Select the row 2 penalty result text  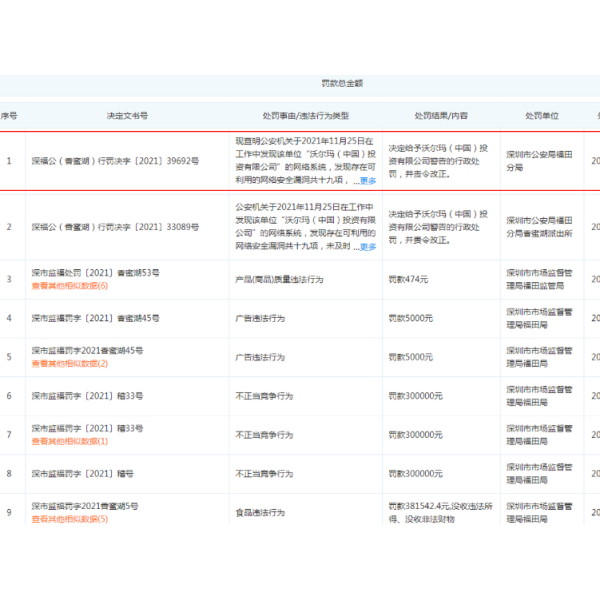pyautogui.click(x=438, y=227)
